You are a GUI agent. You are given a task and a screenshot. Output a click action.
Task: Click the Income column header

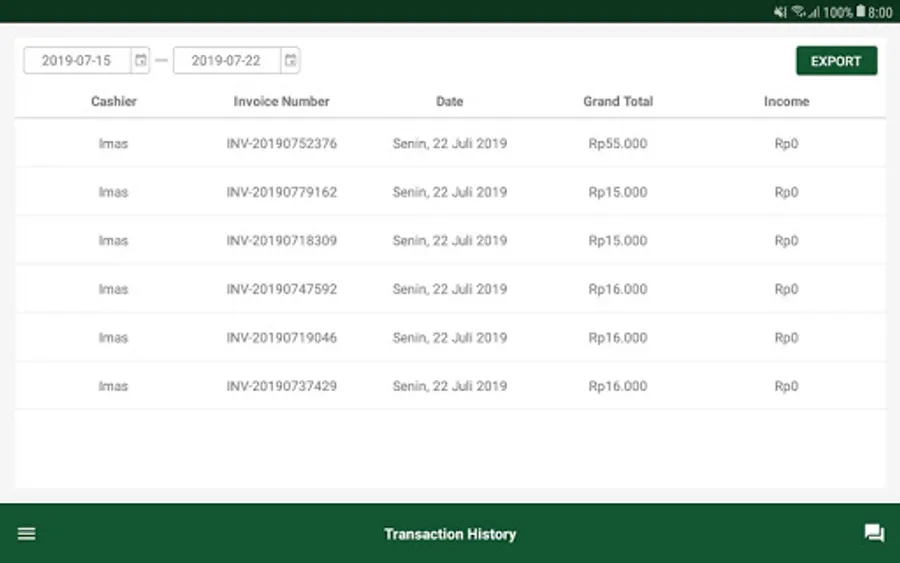(786, 101)
